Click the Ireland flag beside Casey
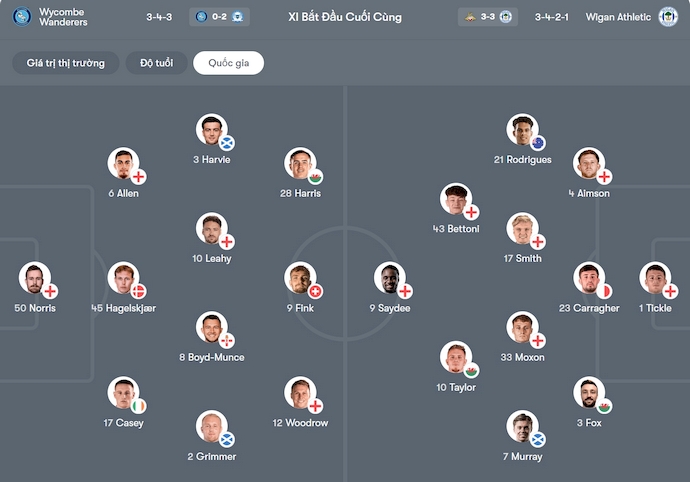The width and height of the screenshot is (690, 482). pos(138,406)
